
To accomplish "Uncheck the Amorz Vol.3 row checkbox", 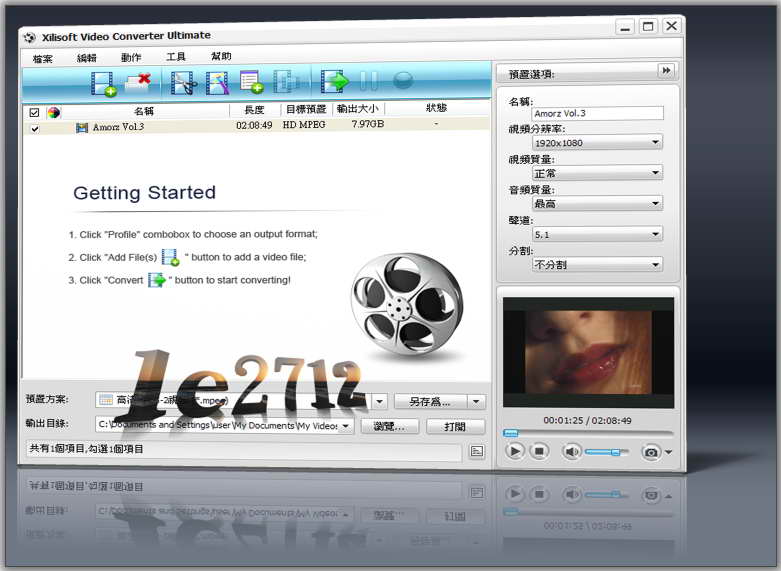I will 34,129.
